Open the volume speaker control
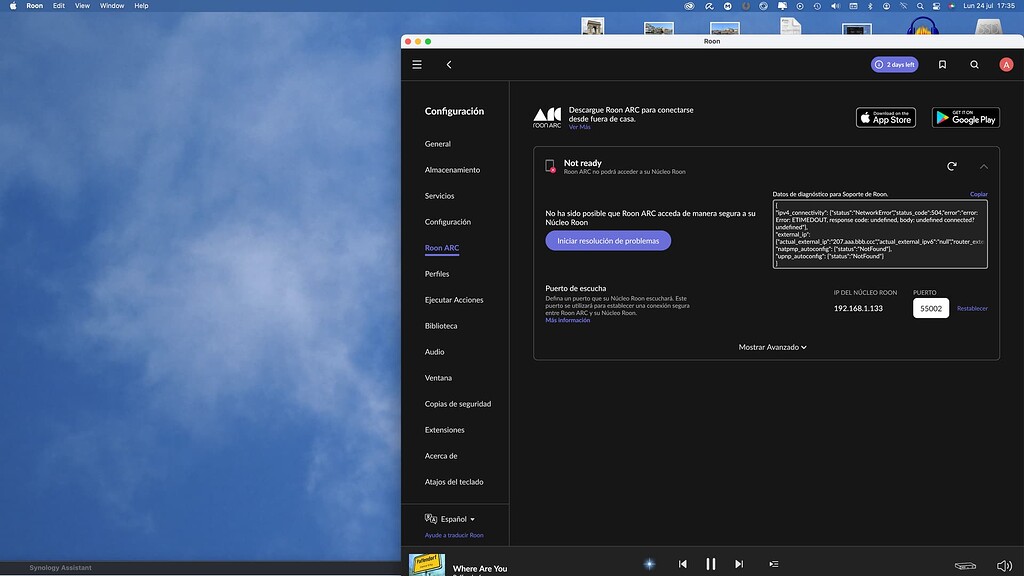 pos(1004,565)
